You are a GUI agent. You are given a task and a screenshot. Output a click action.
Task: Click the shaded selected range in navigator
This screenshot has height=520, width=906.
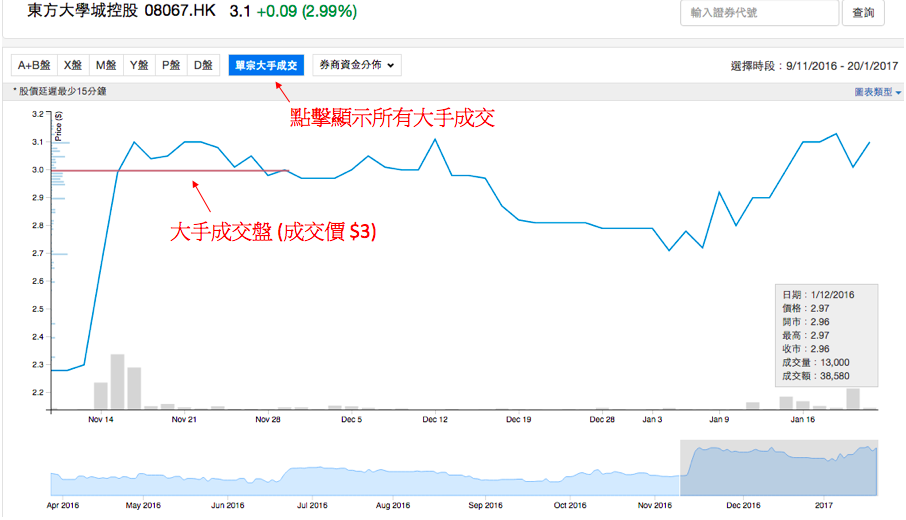pos(778,468)
